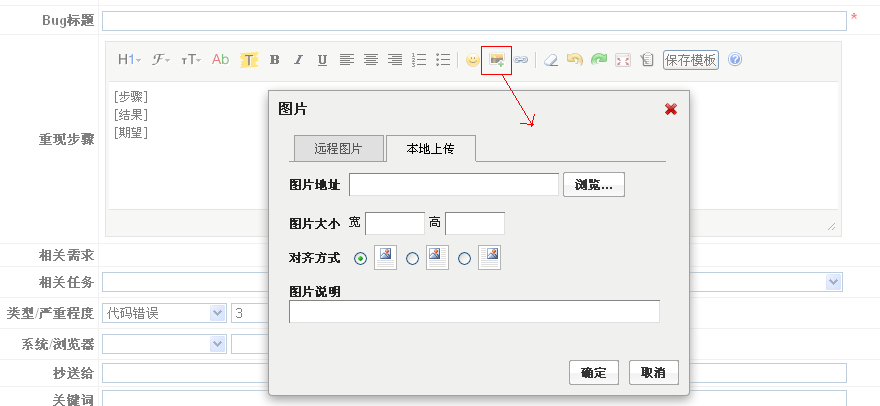Click the editor resize grip corner

(x=832, y=226)
